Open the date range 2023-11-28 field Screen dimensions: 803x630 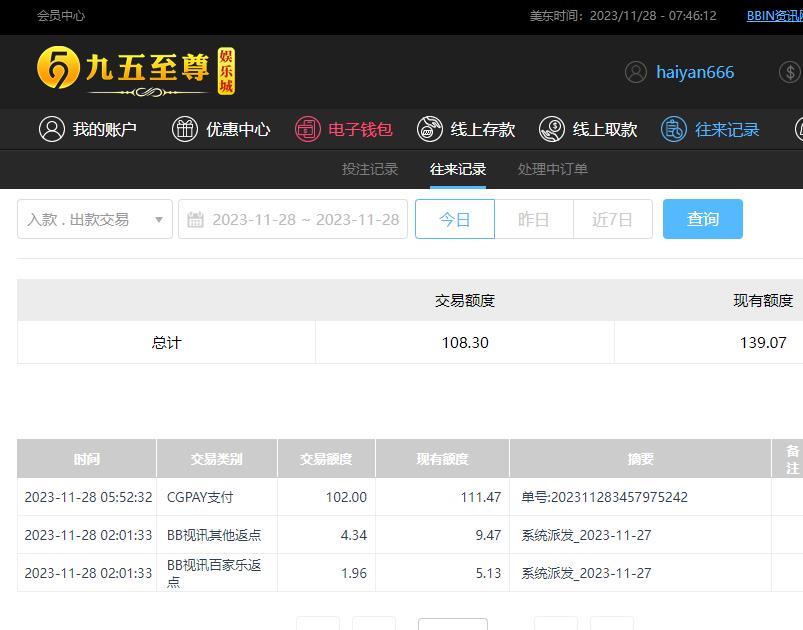(293, 219)
